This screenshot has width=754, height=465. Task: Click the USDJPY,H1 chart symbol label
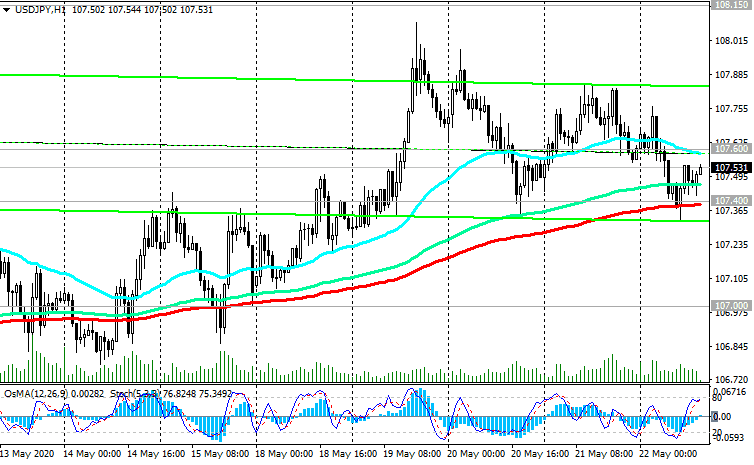(40, 10)
